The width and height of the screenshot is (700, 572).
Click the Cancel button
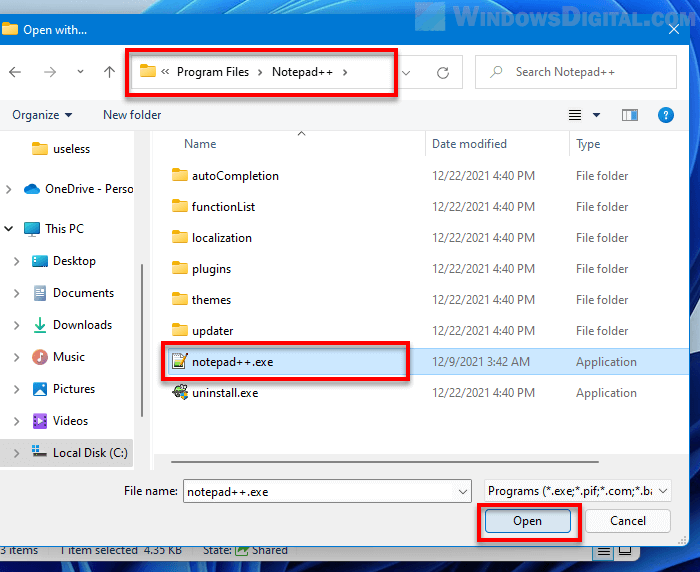point(628,521)
